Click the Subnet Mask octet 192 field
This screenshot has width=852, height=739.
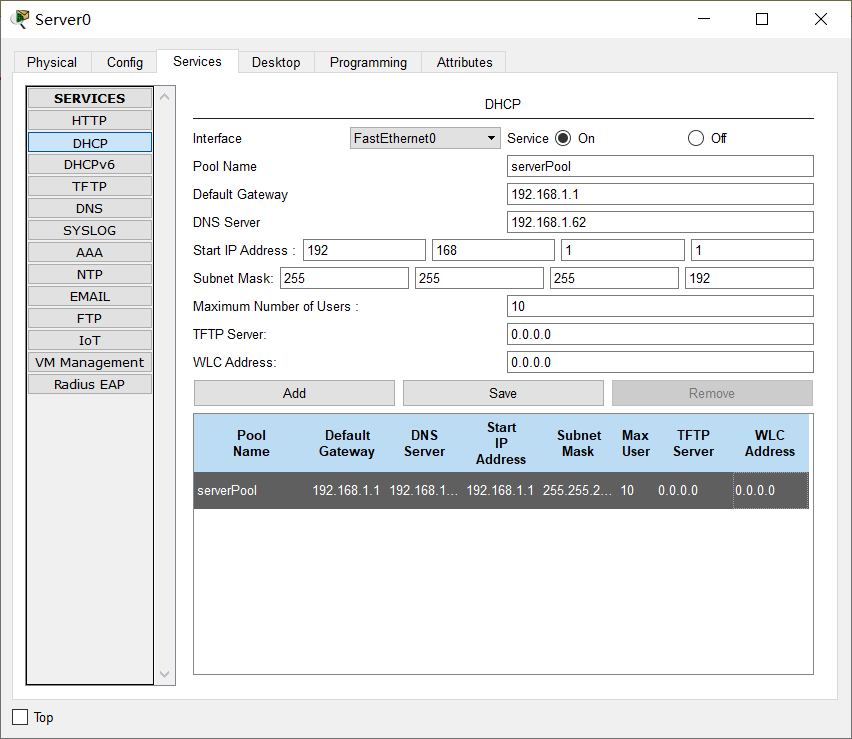(x=749, y=278)
